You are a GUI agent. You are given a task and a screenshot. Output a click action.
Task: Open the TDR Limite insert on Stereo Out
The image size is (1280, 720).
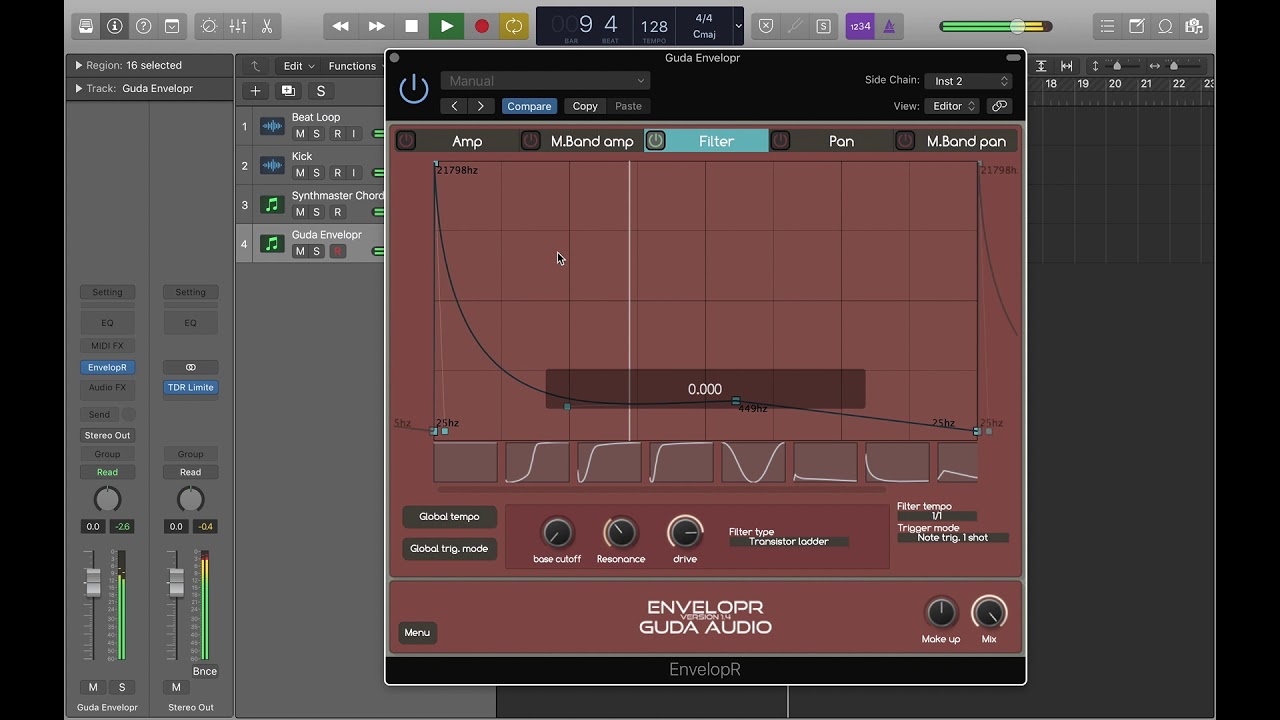(190, 387)
